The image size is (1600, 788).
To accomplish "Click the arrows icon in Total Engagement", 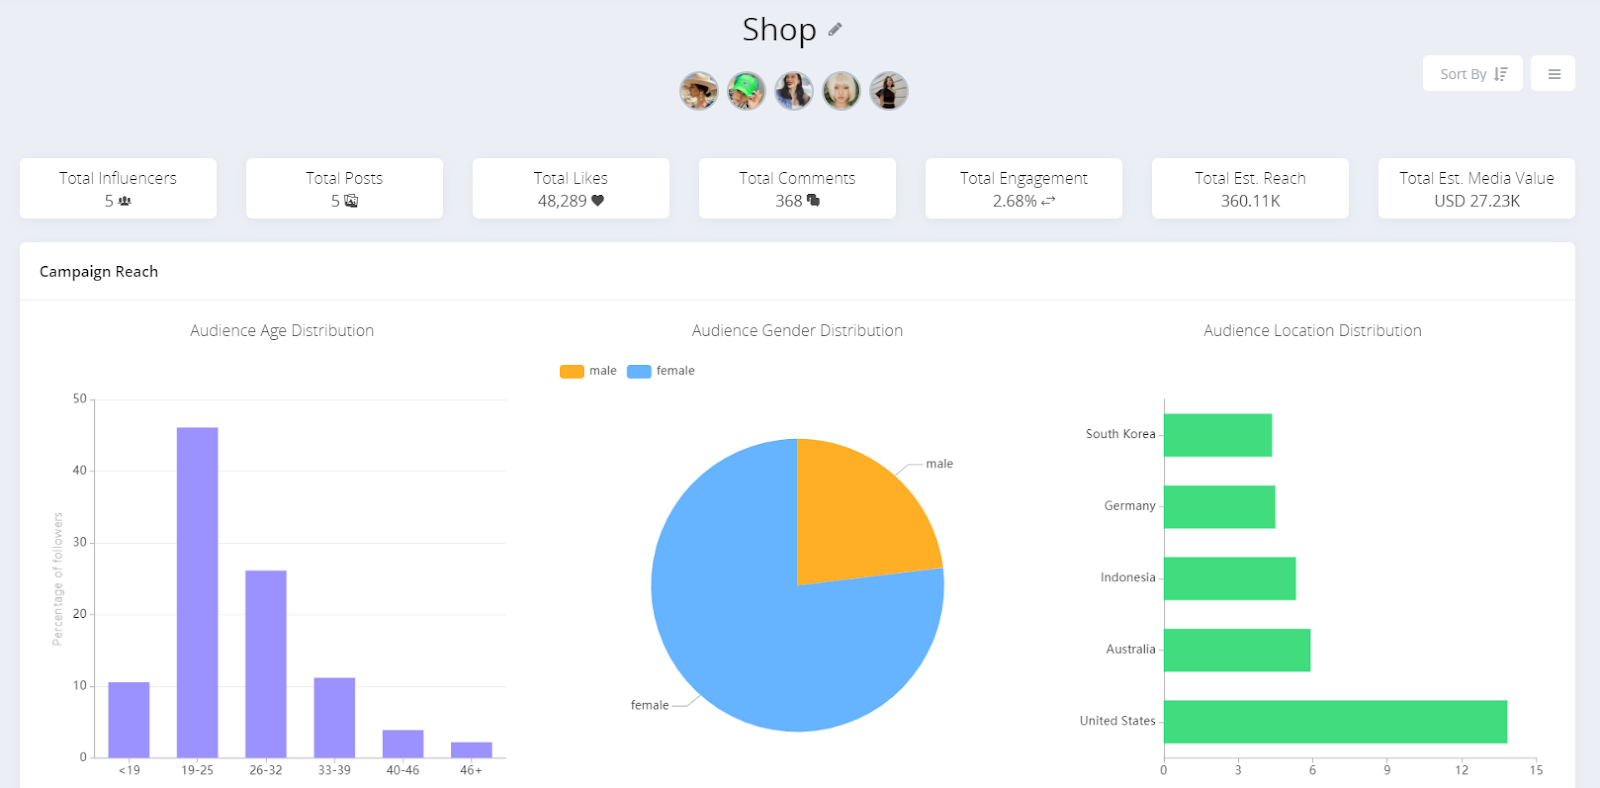I will point(1048,201).
